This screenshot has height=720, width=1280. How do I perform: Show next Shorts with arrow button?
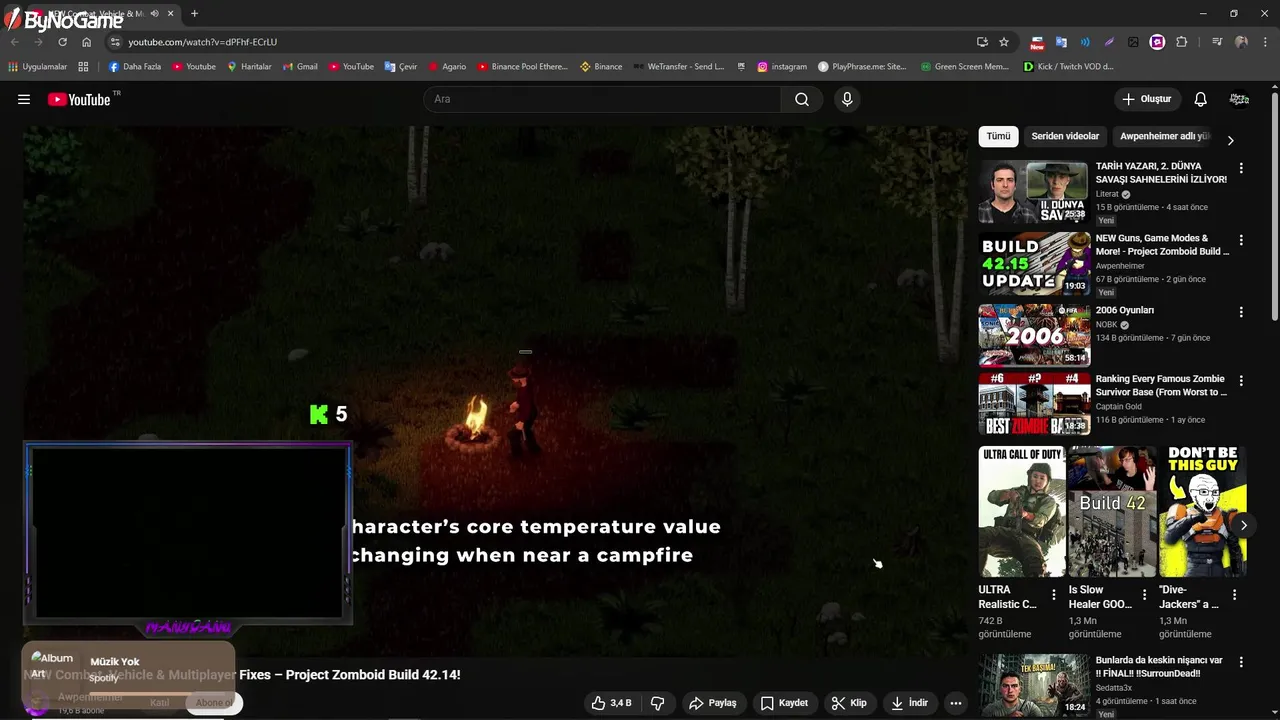tap(1243, 525)
